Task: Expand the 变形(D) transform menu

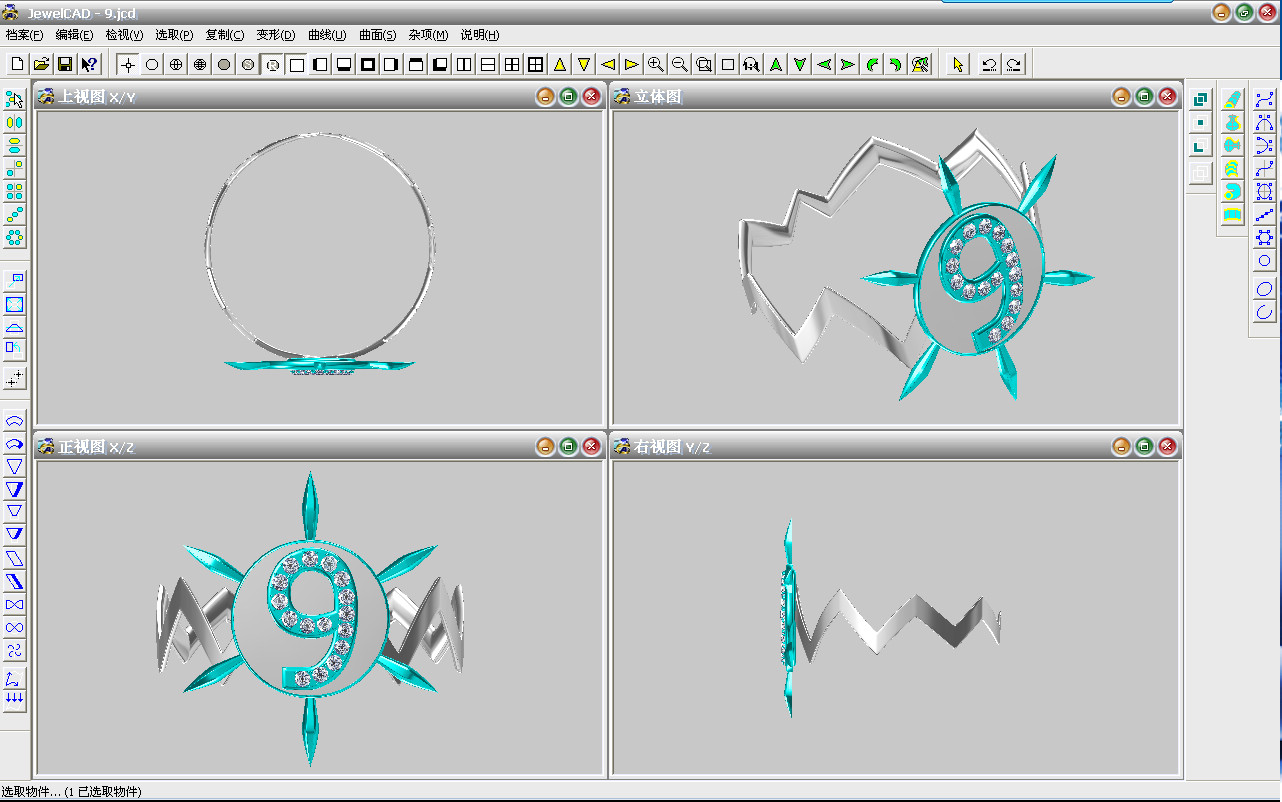Action: [276, 35]
